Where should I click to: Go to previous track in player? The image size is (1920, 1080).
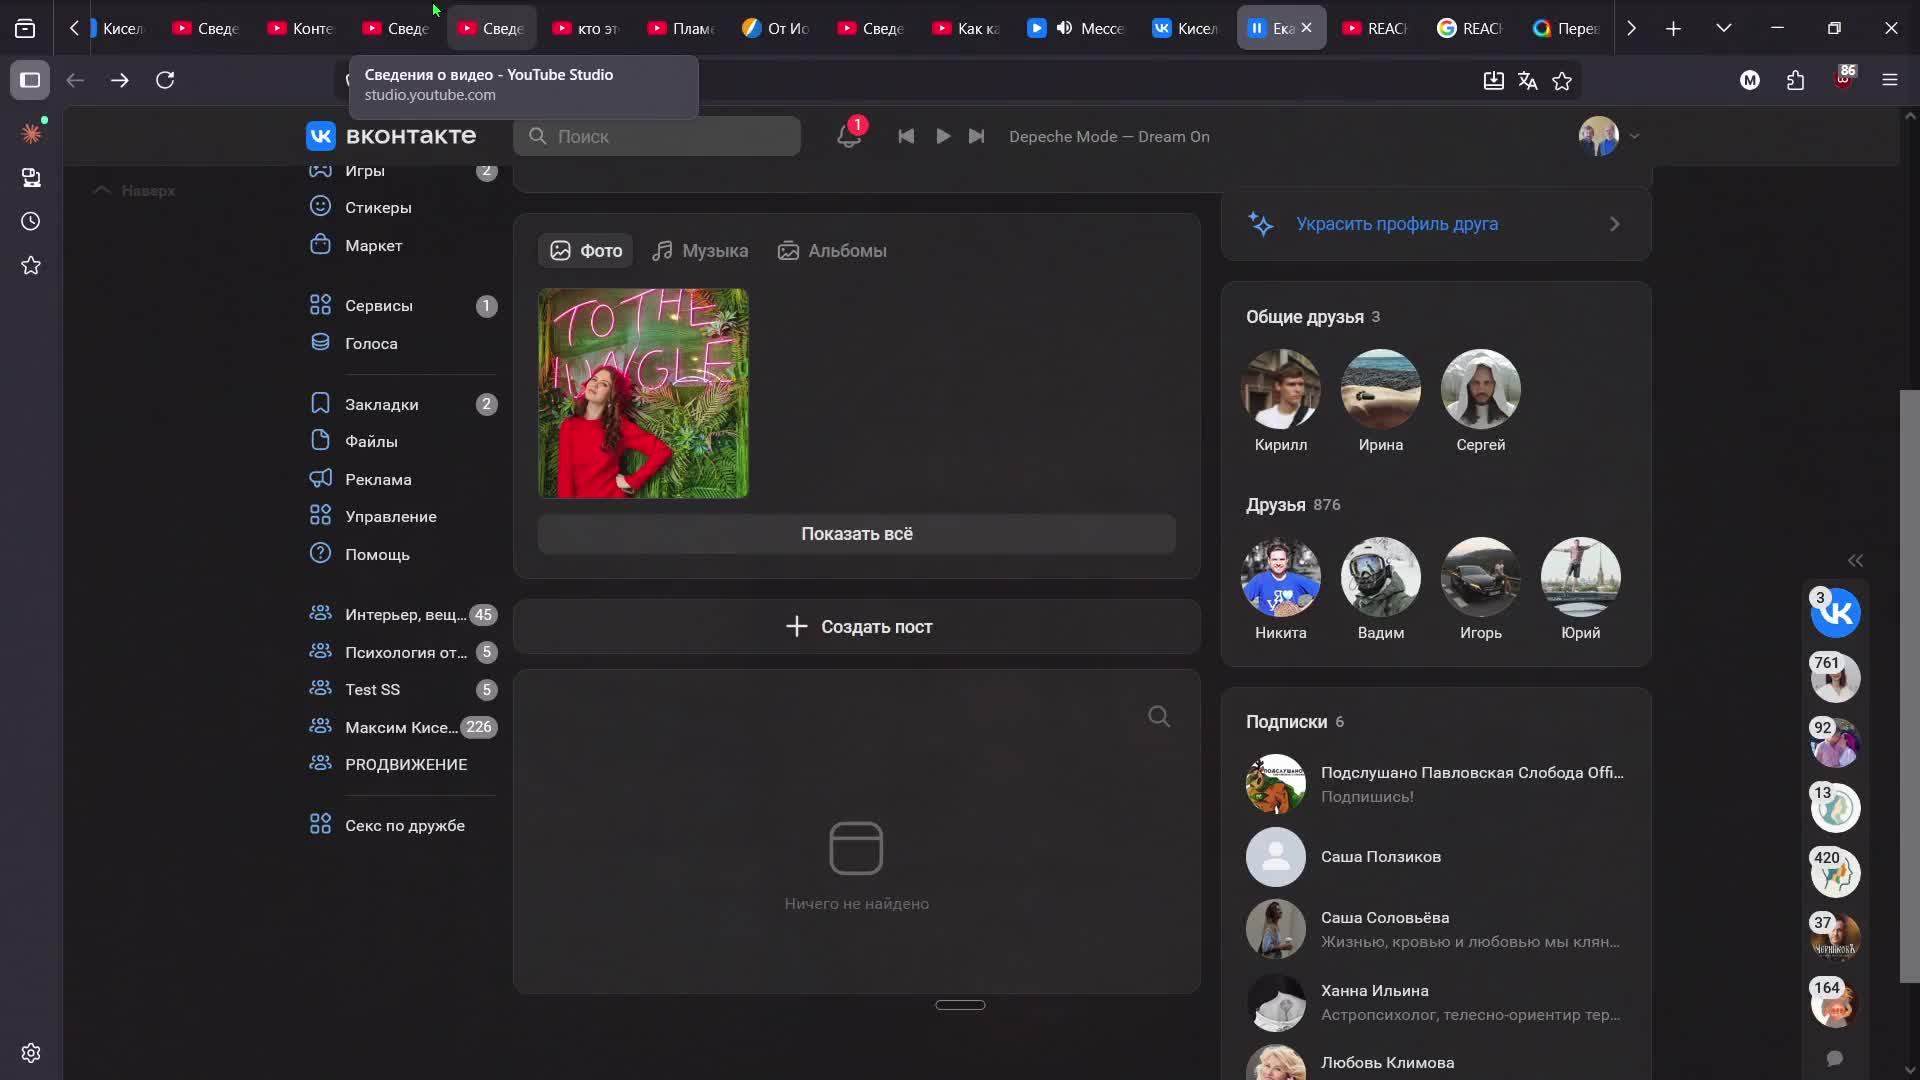coord(906,136)
